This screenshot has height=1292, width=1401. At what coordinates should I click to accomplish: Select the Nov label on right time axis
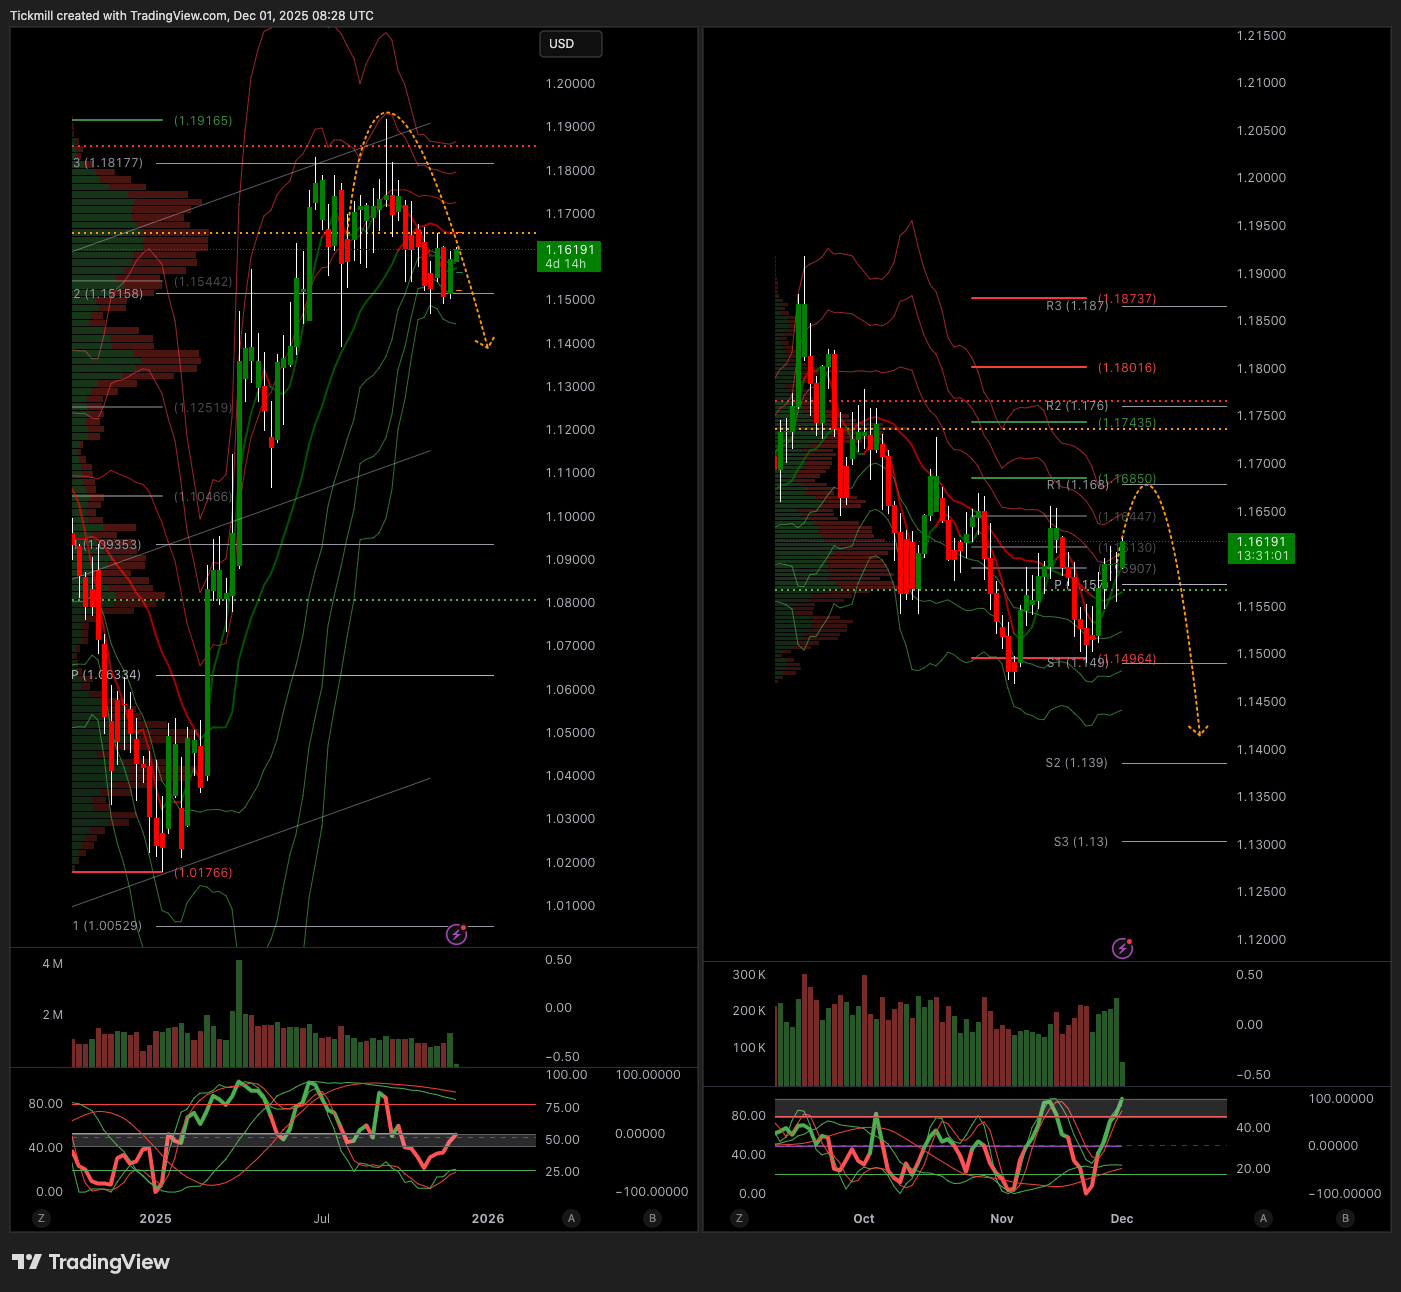(1001, 1218)
